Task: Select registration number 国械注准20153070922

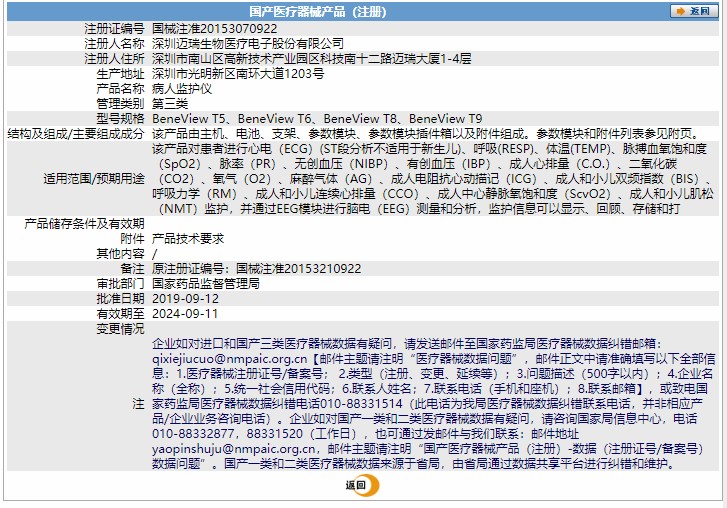Action: 214,29
